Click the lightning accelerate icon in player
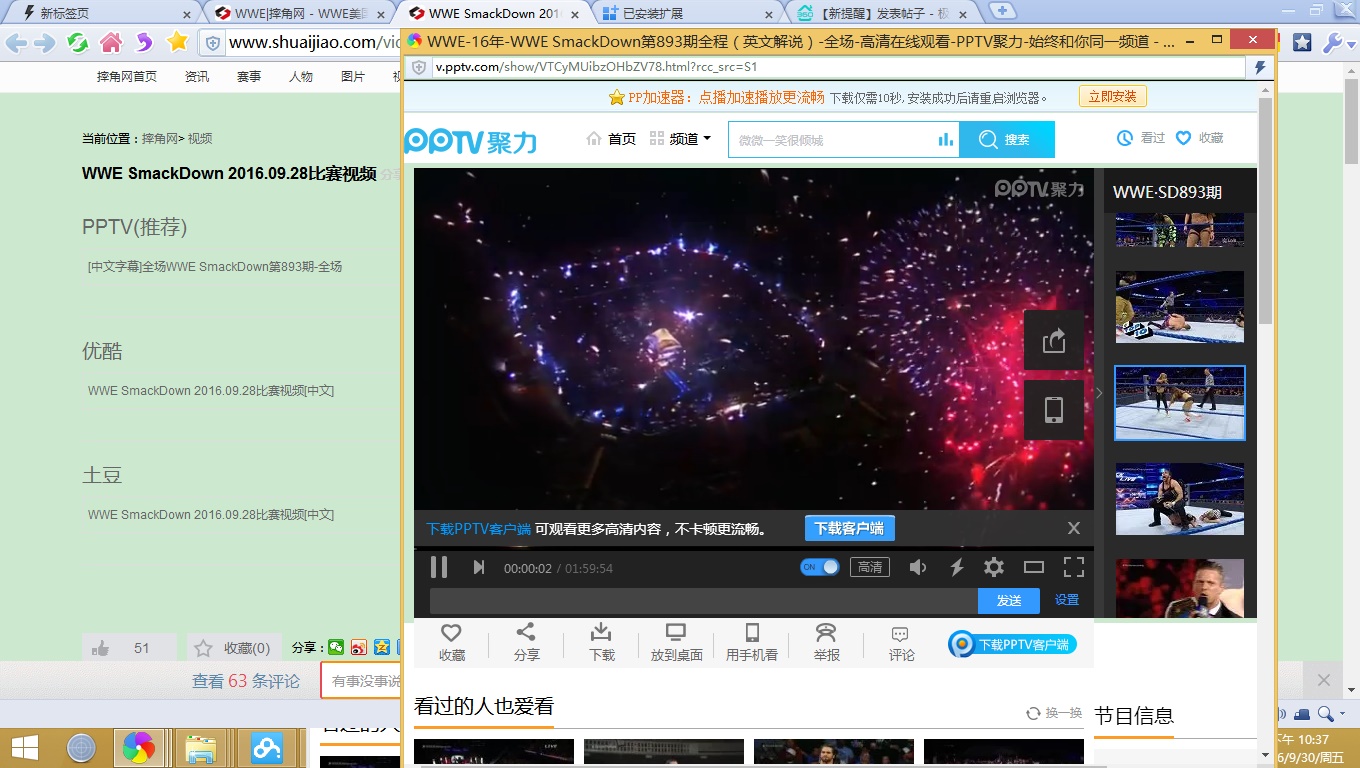Viewport: 1360px width, 768px height. [x=957, y=567]
